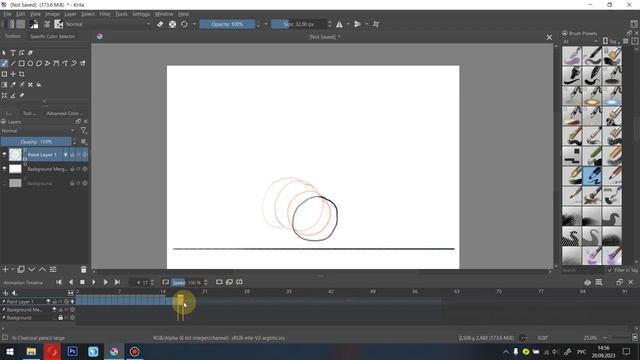The image size is (640, 360).
Task: Toggle eraser mode in the top toolbar
Action: pos(160,24)
